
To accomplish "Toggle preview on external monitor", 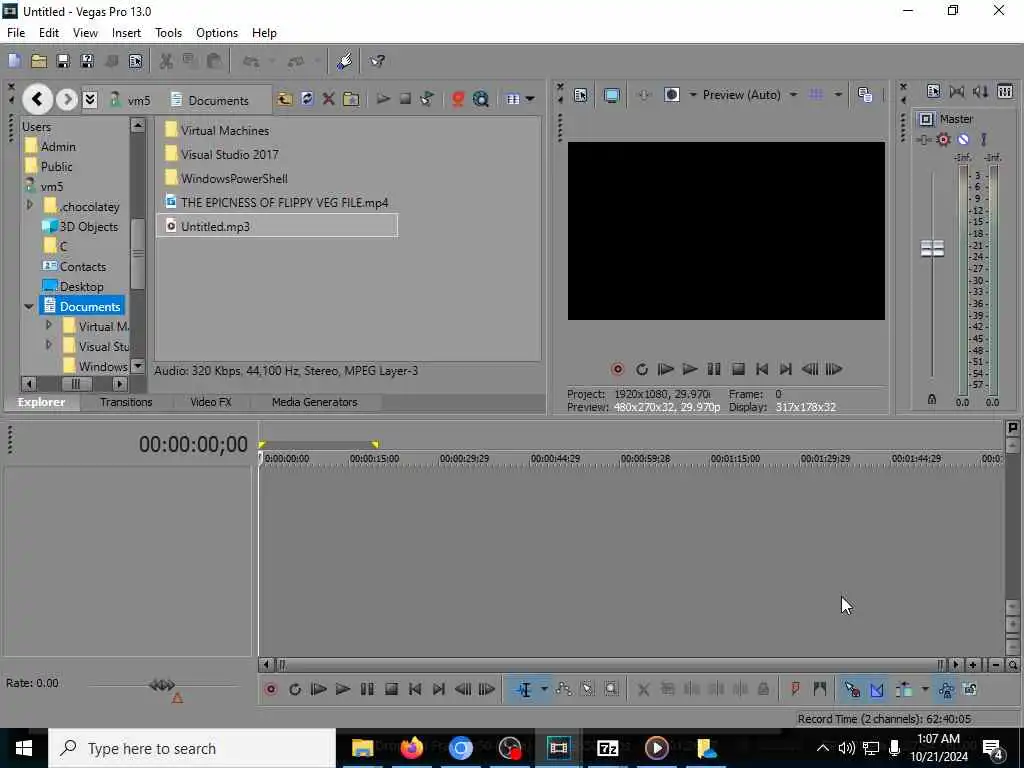I will 612,95.
